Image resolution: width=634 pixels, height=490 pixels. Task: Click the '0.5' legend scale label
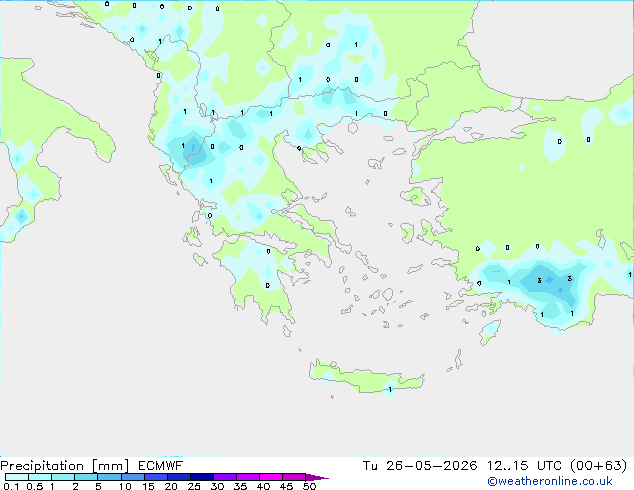(35, 486)
